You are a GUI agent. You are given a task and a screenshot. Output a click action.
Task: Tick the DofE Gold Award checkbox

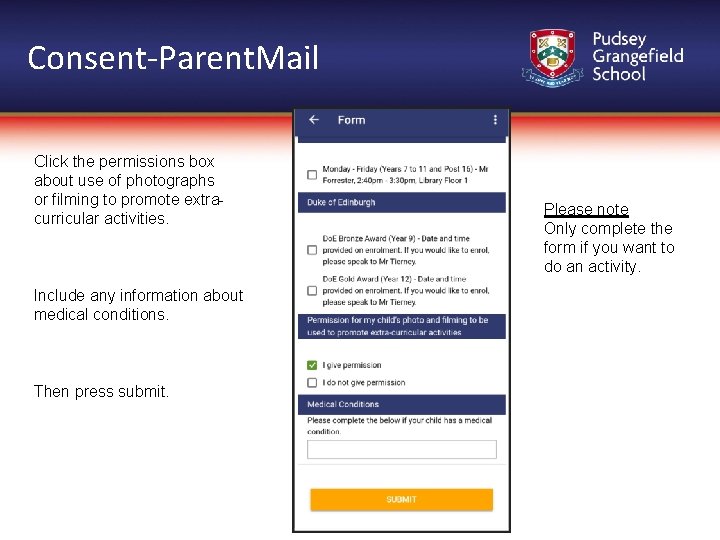312,291
